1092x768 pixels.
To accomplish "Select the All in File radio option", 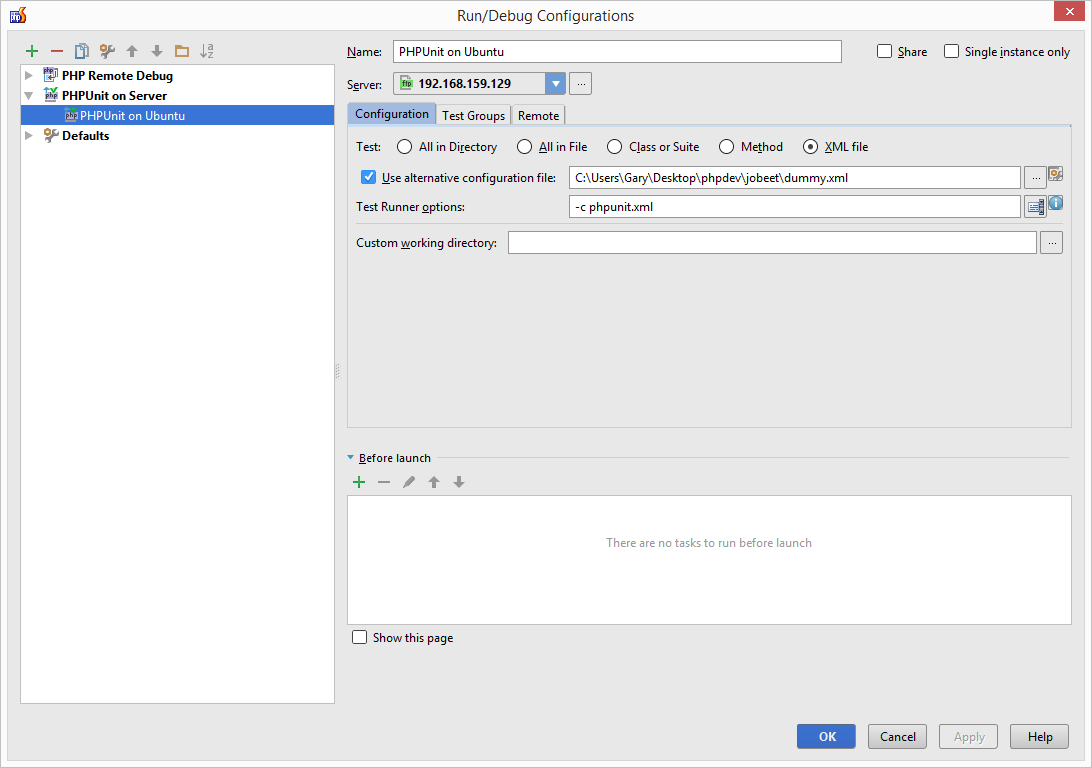I will click(524, 146).
